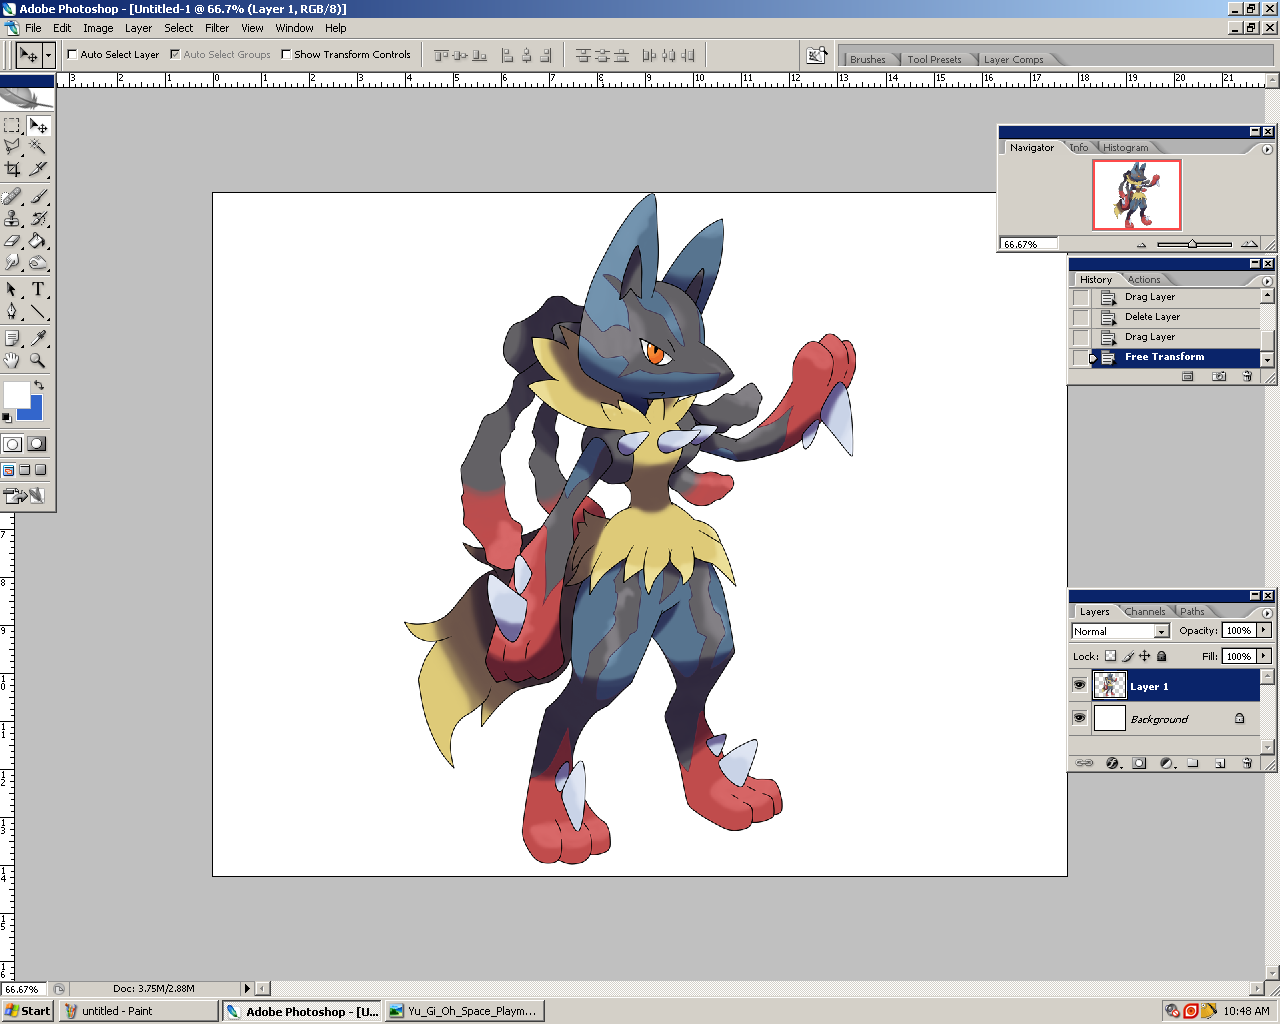Screen dimensions: 1280x1024
Task: Create a new layer in Layers panel
Action: point(1220,763)
